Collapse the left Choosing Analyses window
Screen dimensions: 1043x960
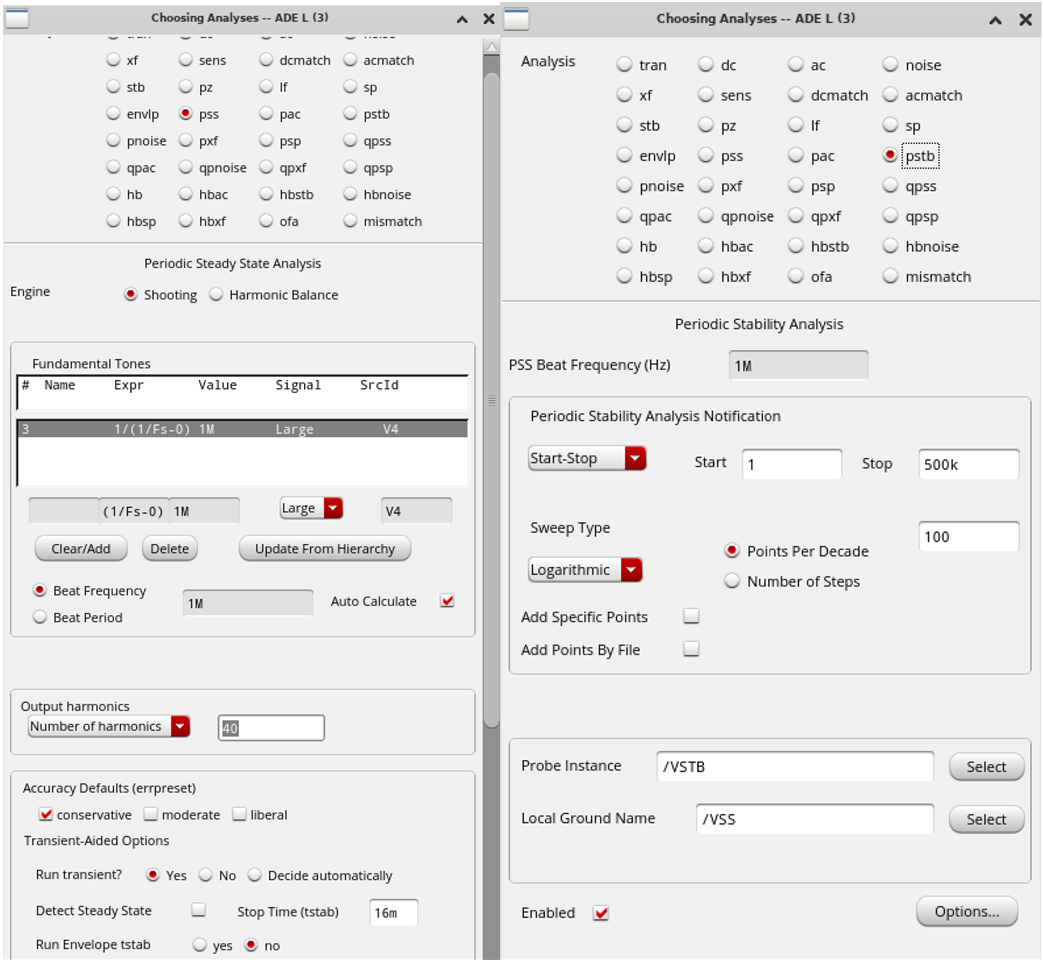(x=461, y=19)
